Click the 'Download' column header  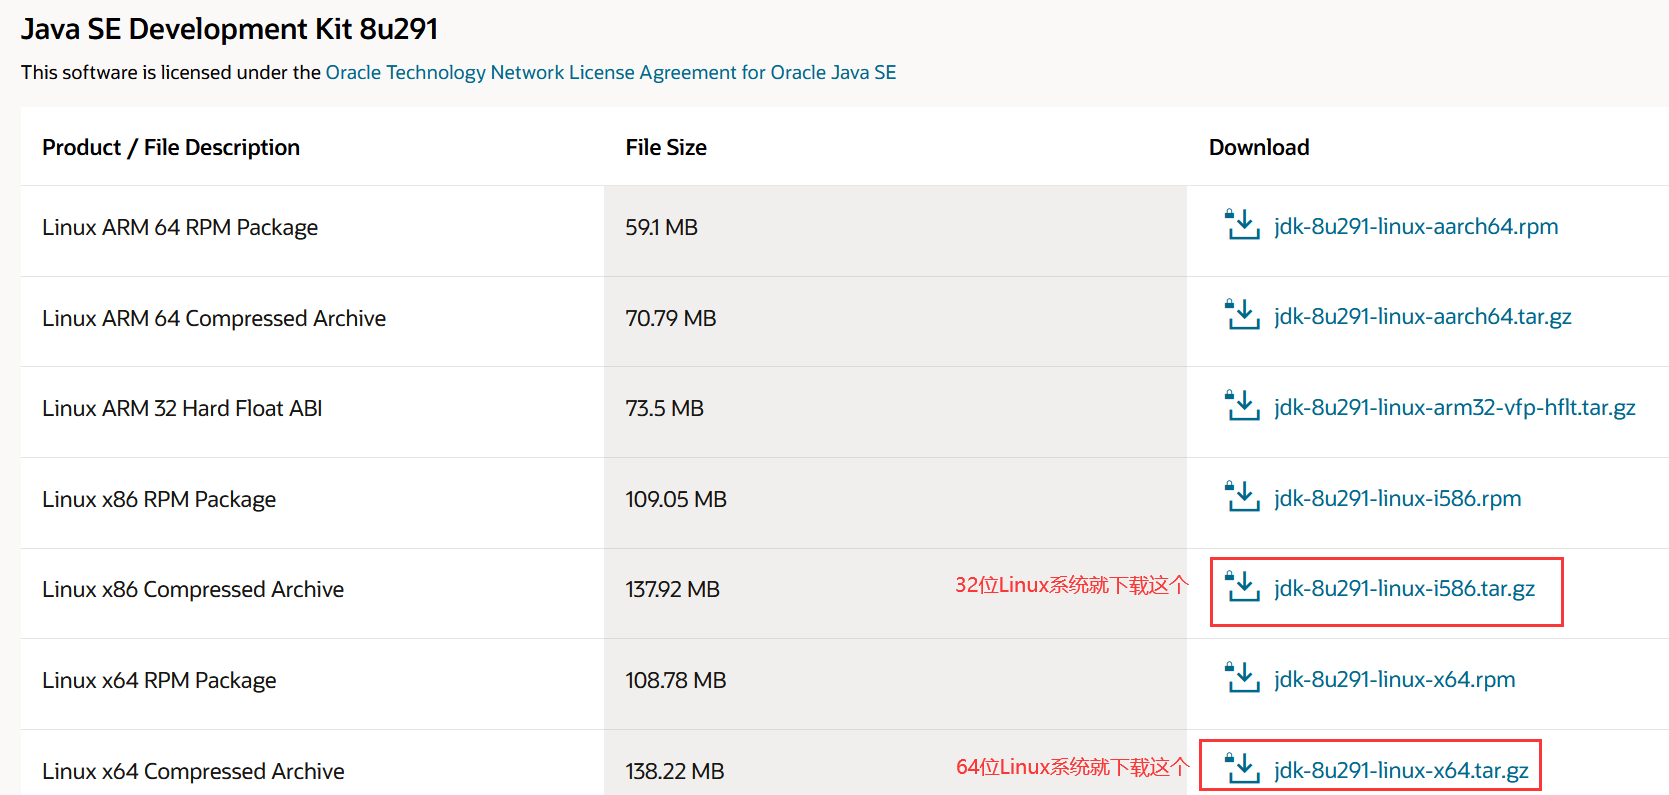coord(1259,147)
